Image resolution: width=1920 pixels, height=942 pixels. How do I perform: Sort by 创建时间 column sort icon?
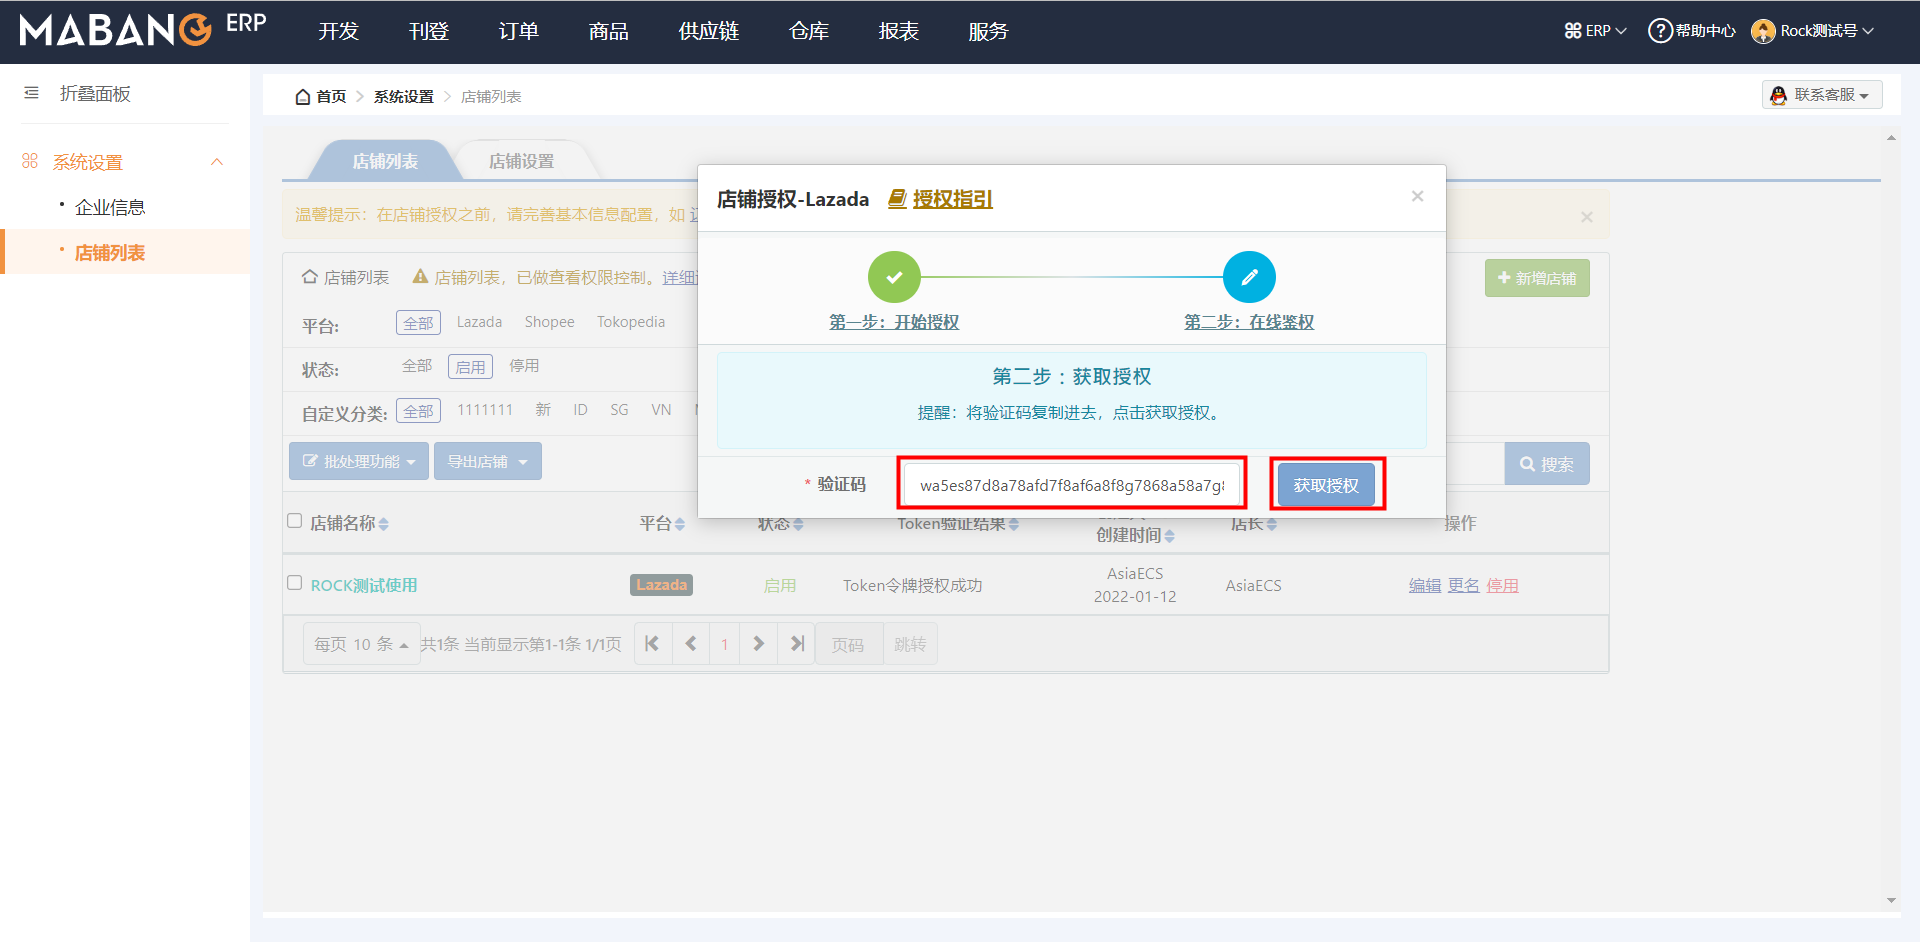pyautogui.click(x=1170, y=536)
